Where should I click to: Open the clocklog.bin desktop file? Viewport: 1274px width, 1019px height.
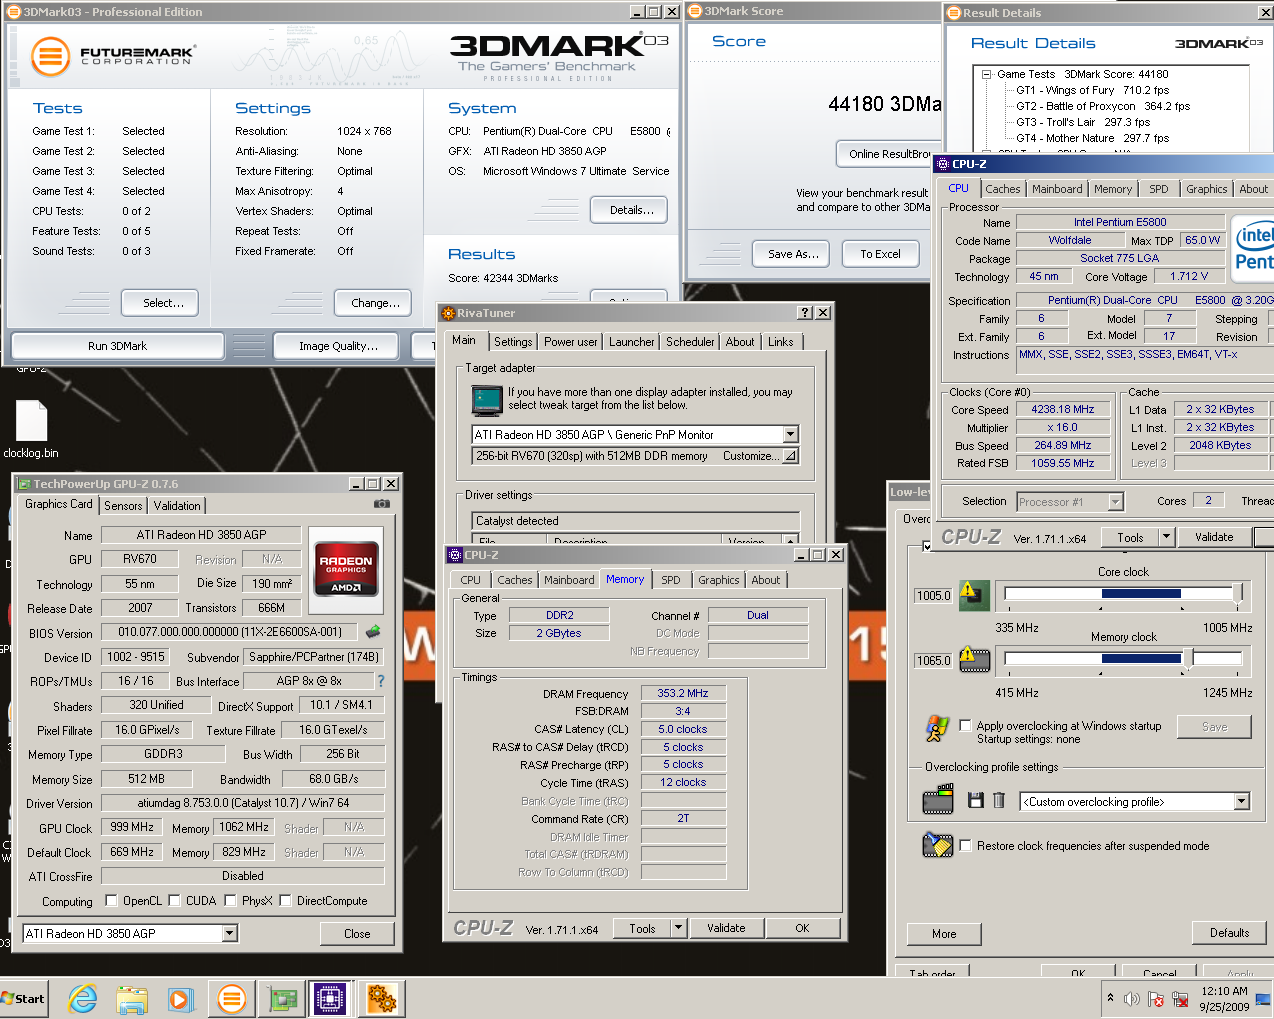31,429
